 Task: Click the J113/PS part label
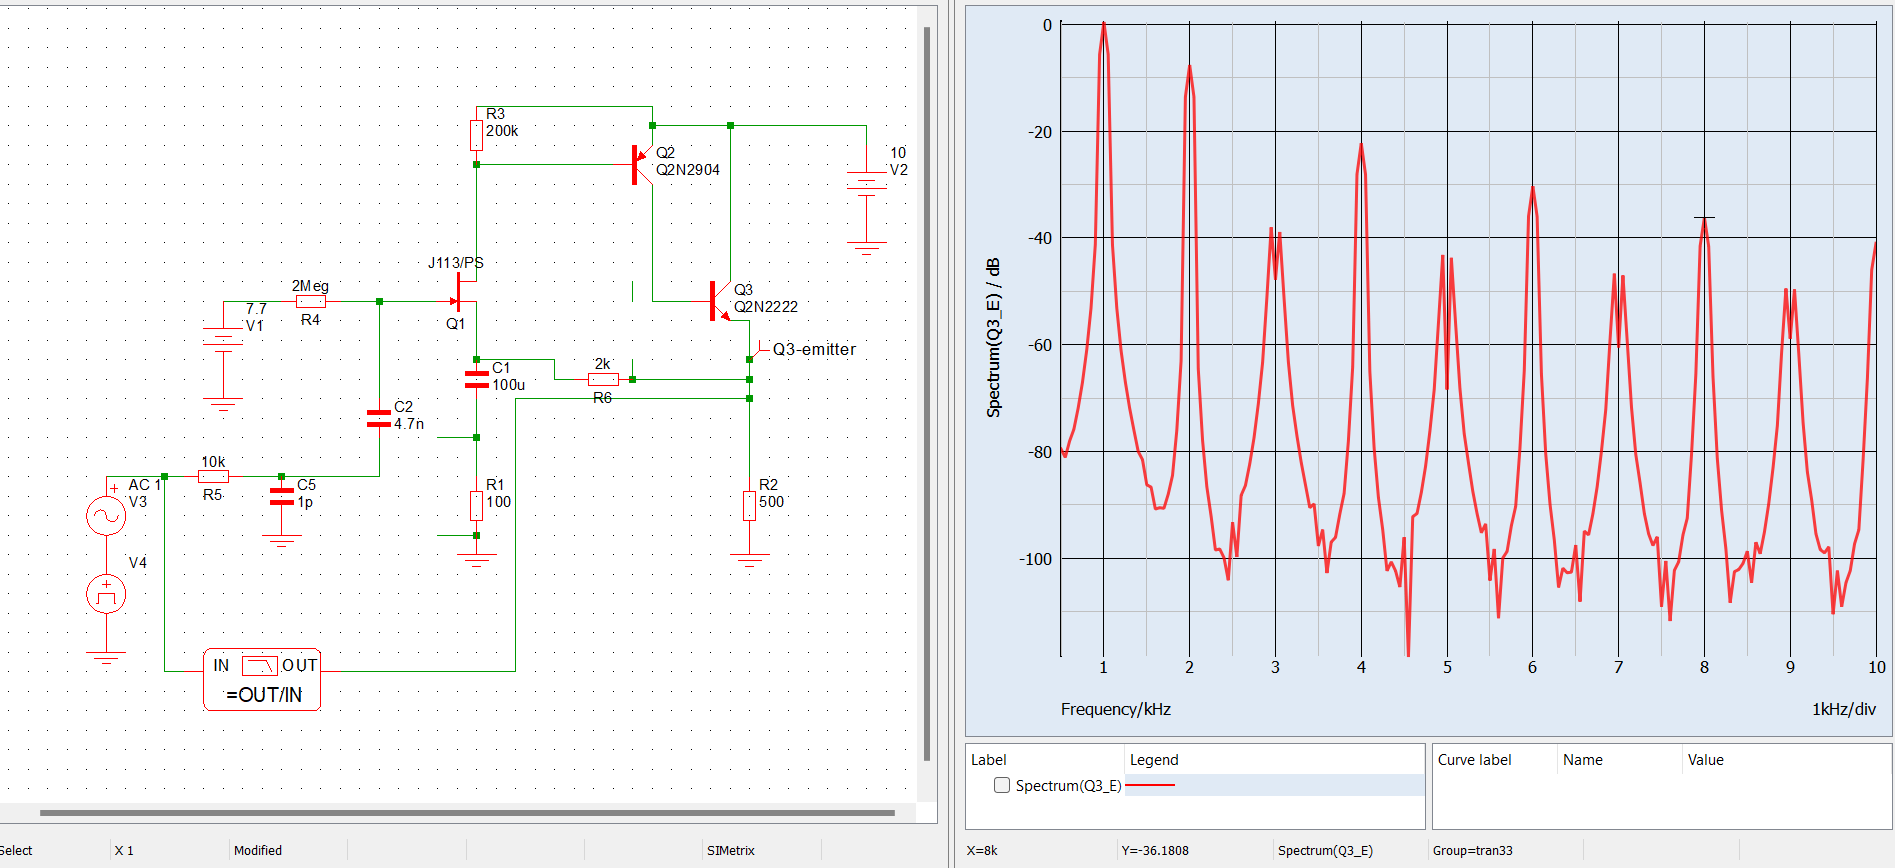pos(456,263)
